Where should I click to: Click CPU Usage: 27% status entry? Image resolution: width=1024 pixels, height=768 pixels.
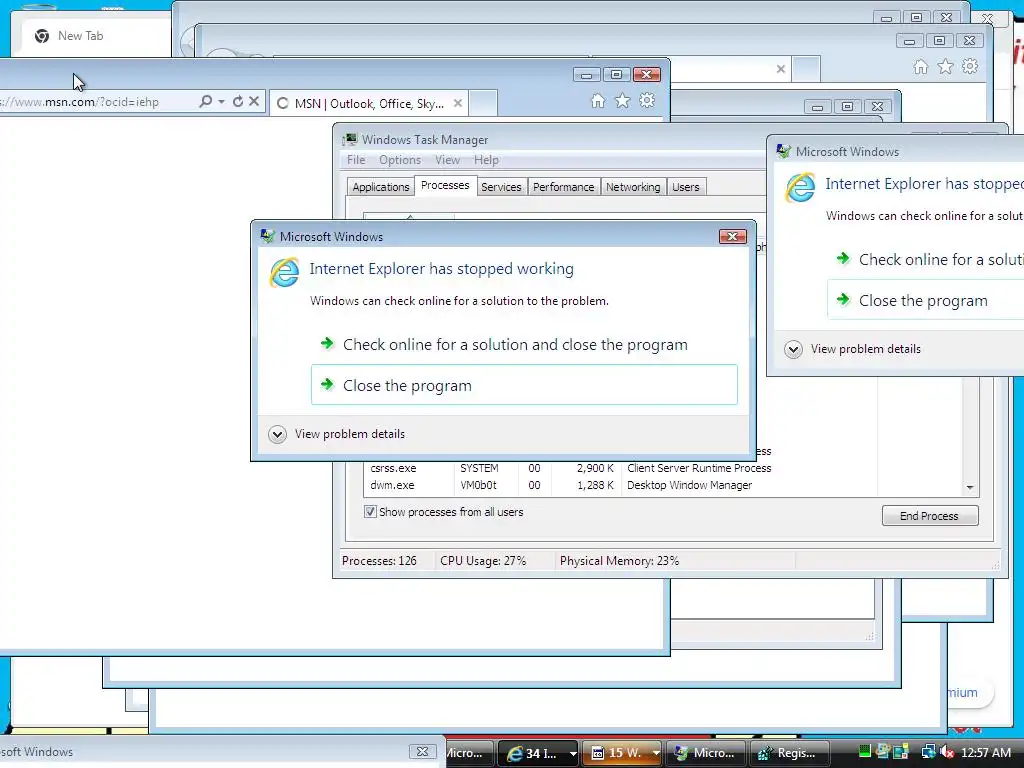[x=483, y=561]
